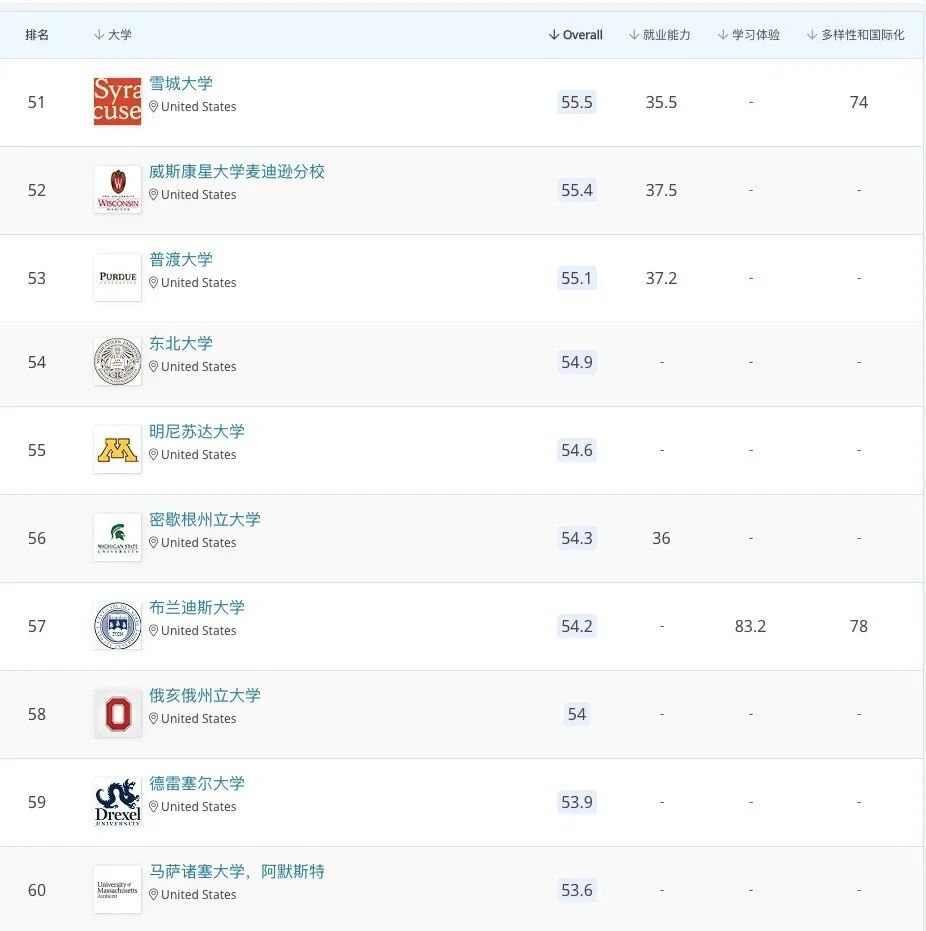Screen dimensions: 926x931
Task: Click the 排名 column header
Action: [37, 34]
